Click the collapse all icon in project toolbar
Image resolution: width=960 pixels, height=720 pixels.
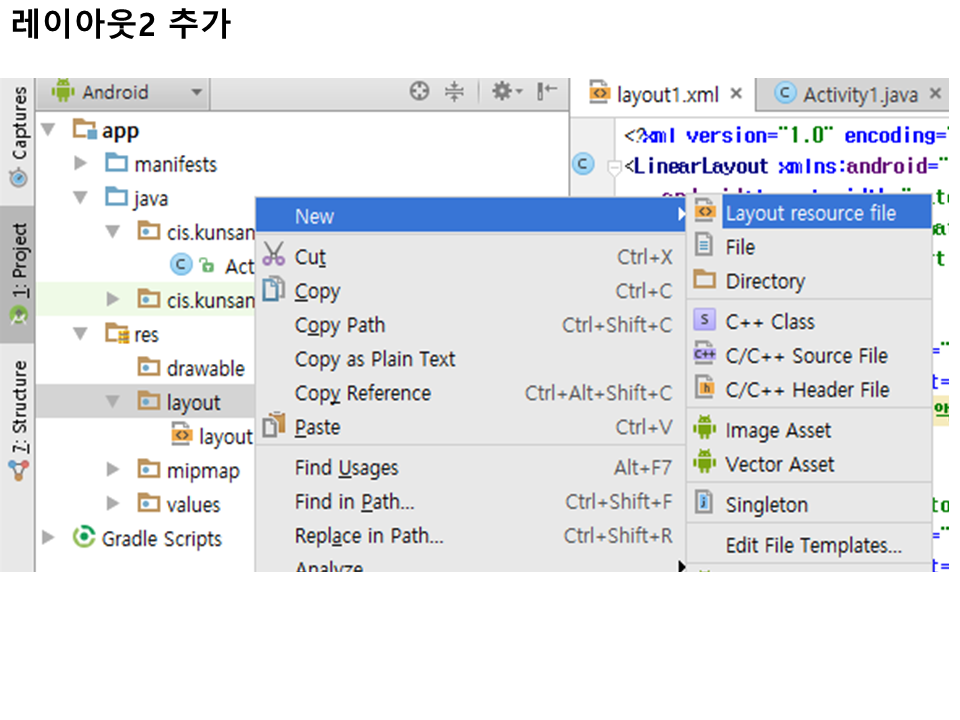click(x=454, y=92)
